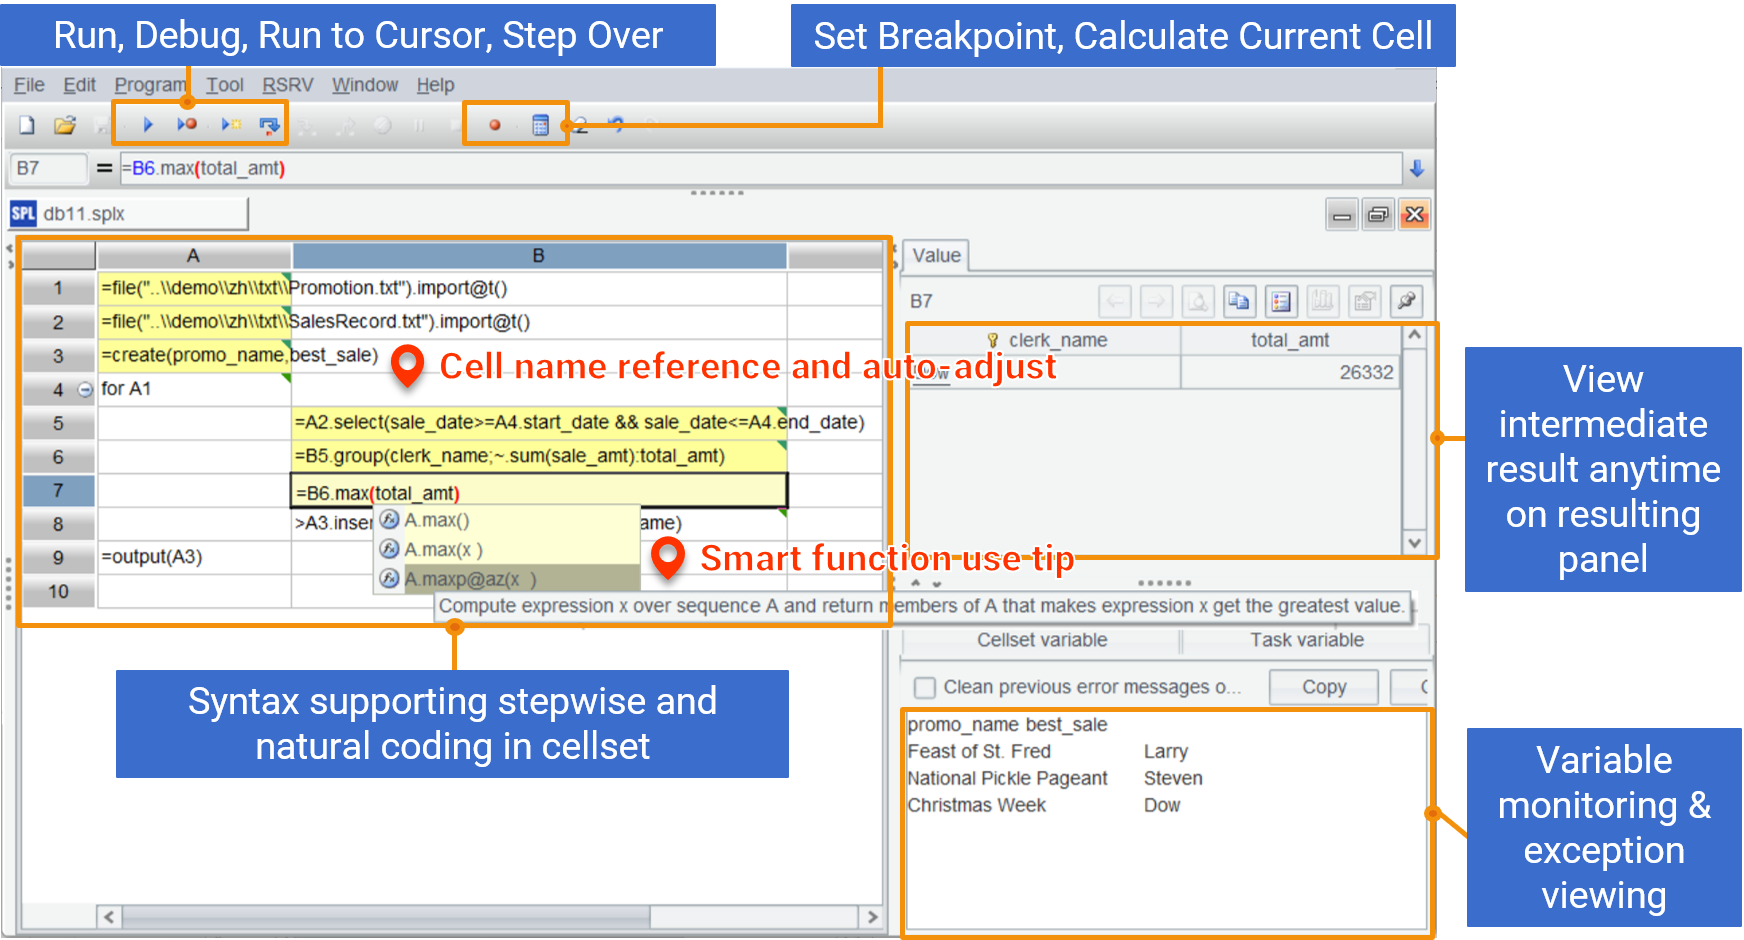Click the copy value icon in Value panel
Image resolution: width=1744 pixels, height=940 pixels.
point(1239,301)
